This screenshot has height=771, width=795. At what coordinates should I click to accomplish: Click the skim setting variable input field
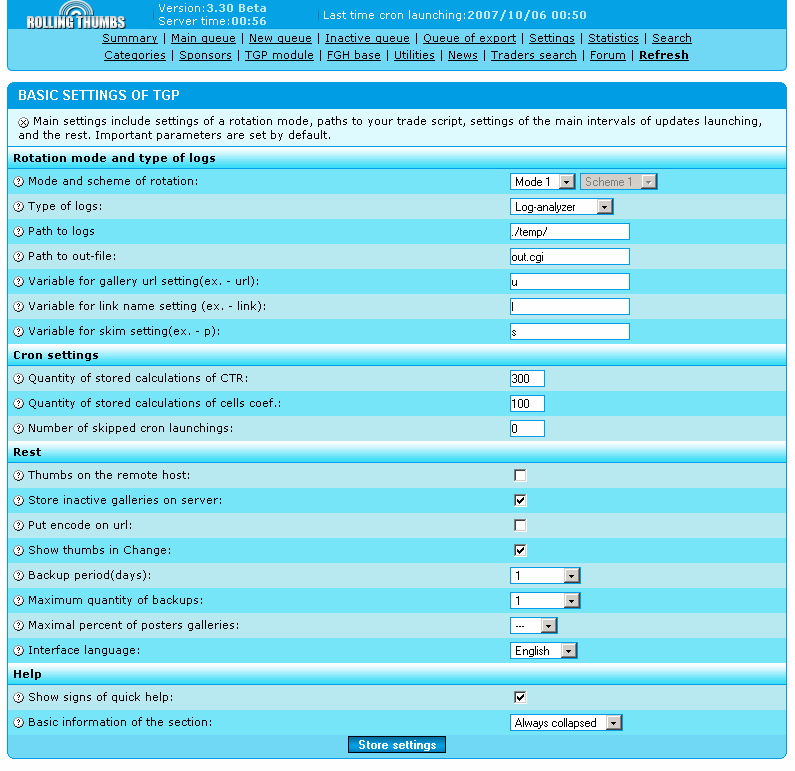(570, 332)
